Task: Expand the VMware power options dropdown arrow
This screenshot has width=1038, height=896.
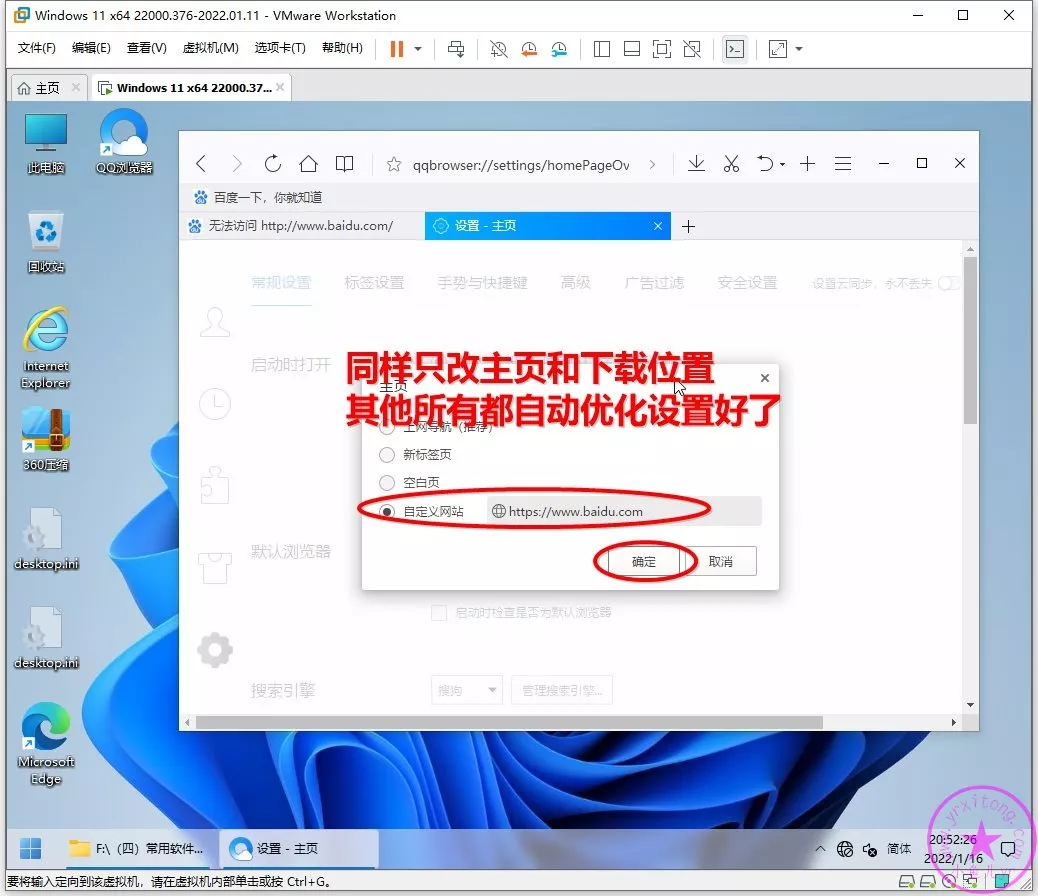Action: pyautogui.click(x=418, y=49)
